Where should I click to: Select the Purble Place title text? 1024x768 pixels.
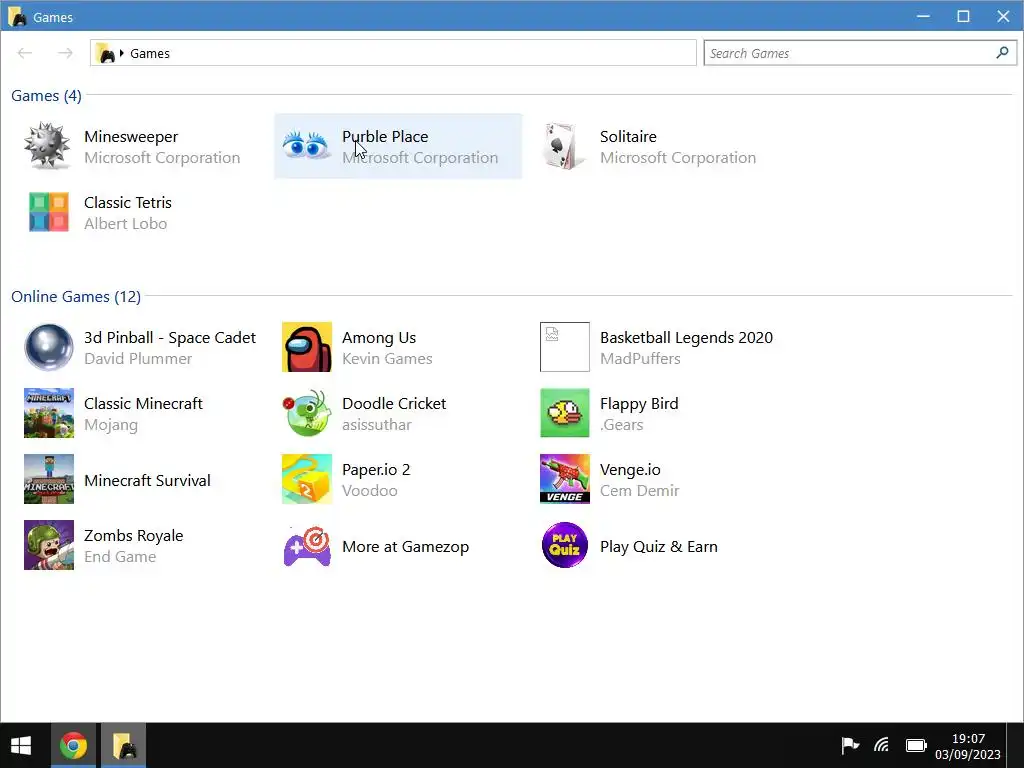tap(385, 136)
